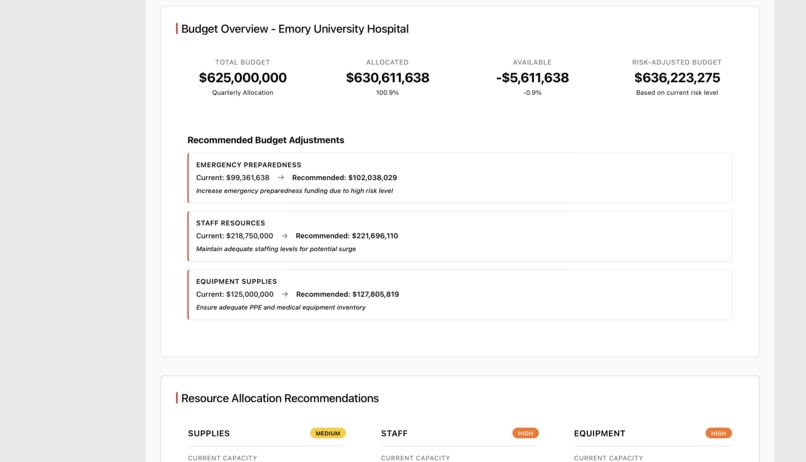
Task: Open the Equipment Supplies adjustment card
Action: pyautogui.click(x=460, y=295)
